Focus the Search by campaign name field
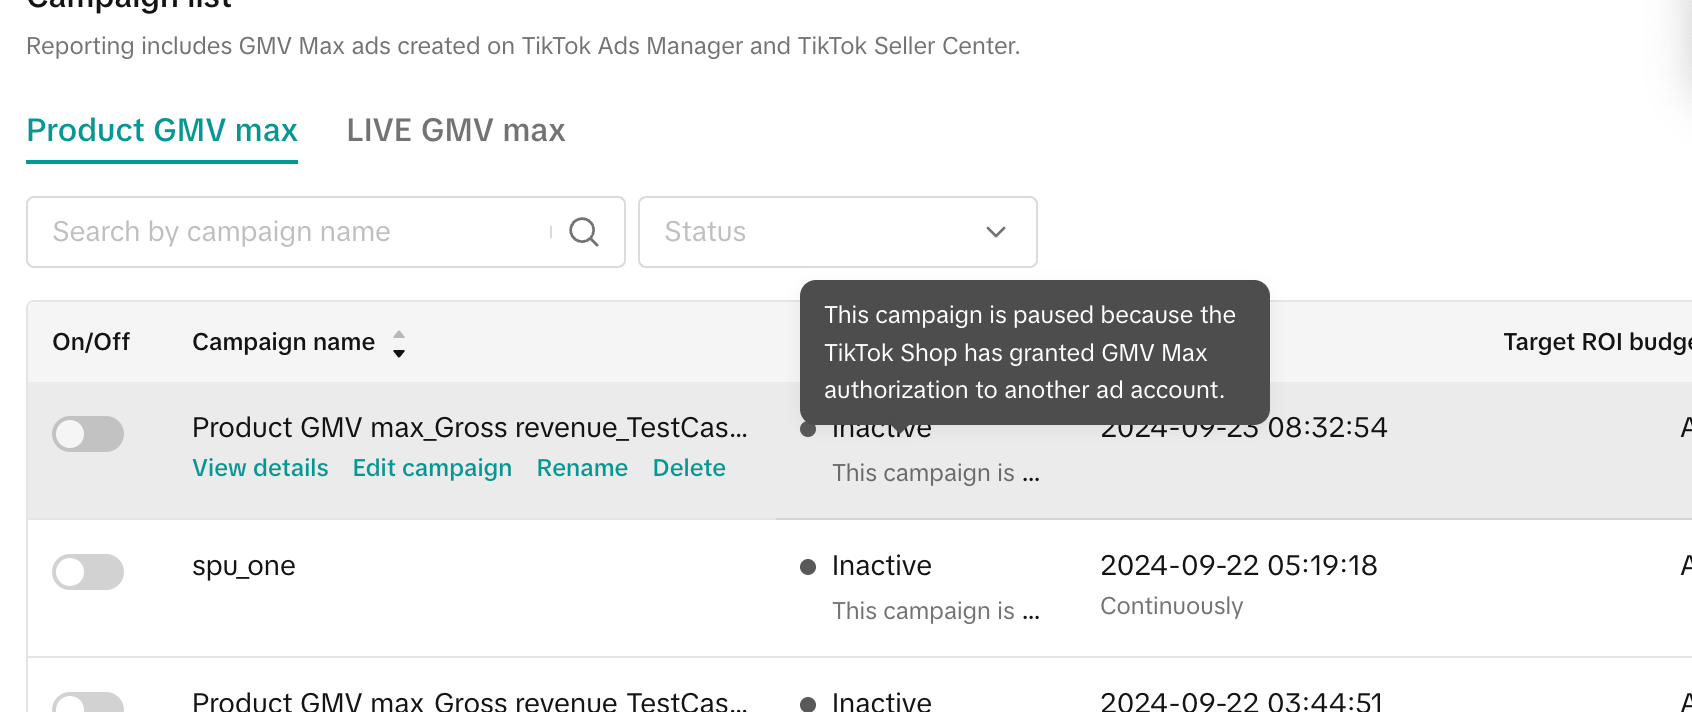Viewport: 1692px width, 712px height. click(290, 232)
